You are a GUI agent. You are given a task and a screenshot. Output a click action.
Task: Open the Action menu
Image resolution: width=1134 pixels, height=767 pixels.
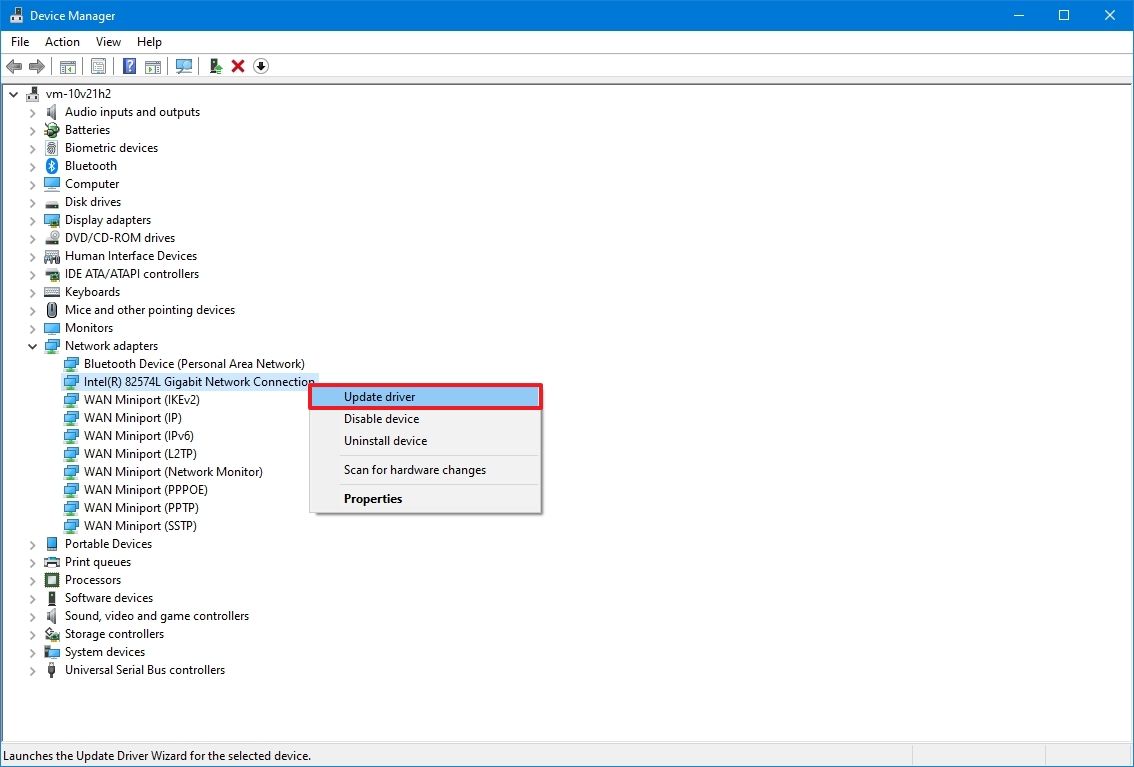click(62, 42)
